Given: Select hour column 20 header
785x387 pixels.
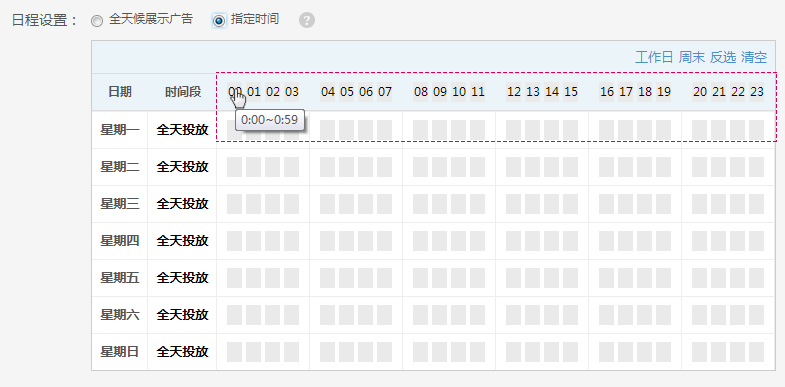Looking at the screenshot, I should pyautogui.click(x=700, y=92).
